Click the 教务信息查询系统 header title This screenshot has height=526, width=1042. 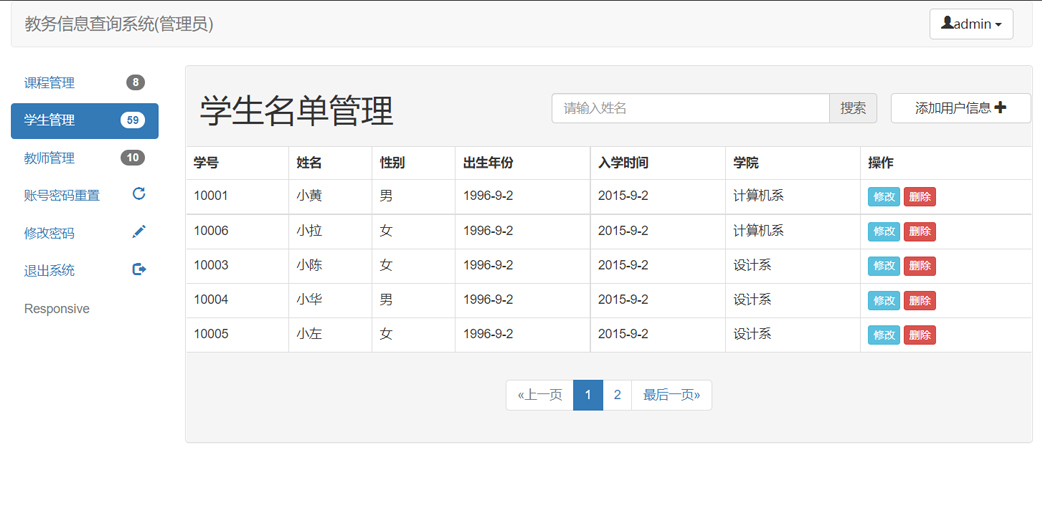coord(119,24)
